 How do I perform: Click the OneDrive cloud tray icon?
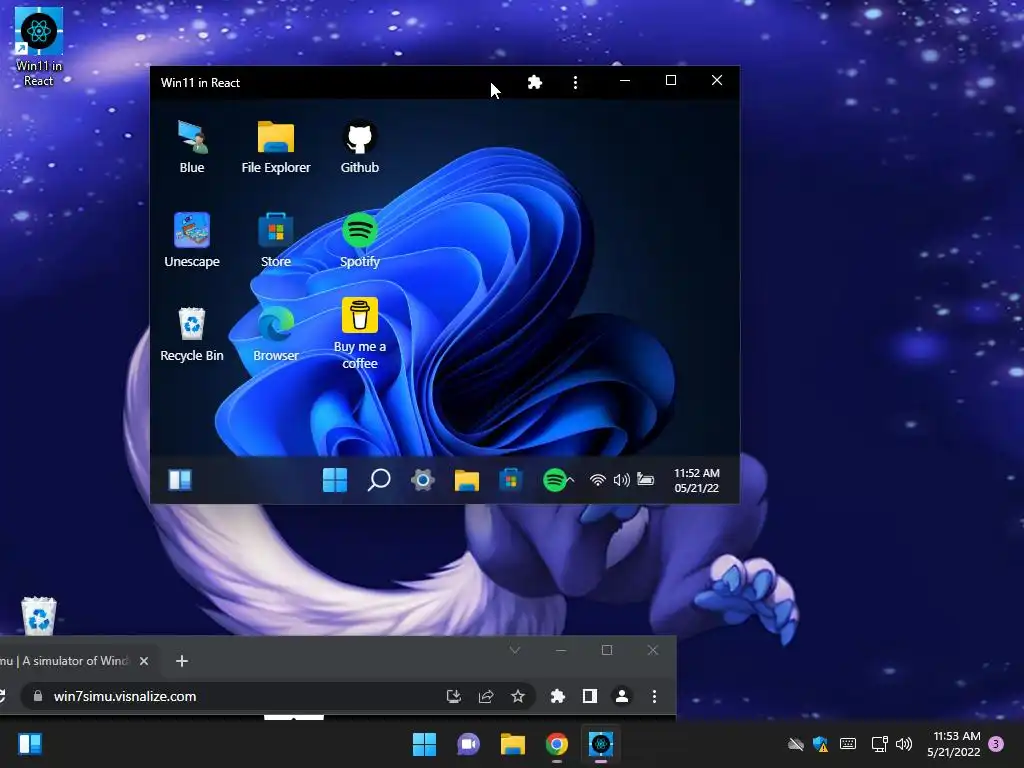[x=795, y=744]
